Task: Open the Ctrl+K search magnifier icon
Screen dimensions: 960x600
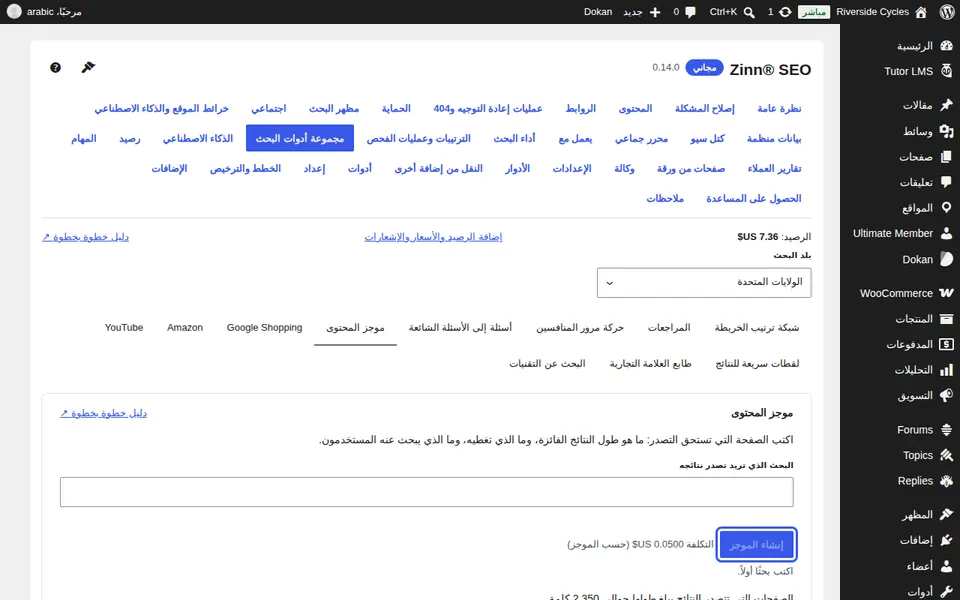Action: (x=749, y=12)
